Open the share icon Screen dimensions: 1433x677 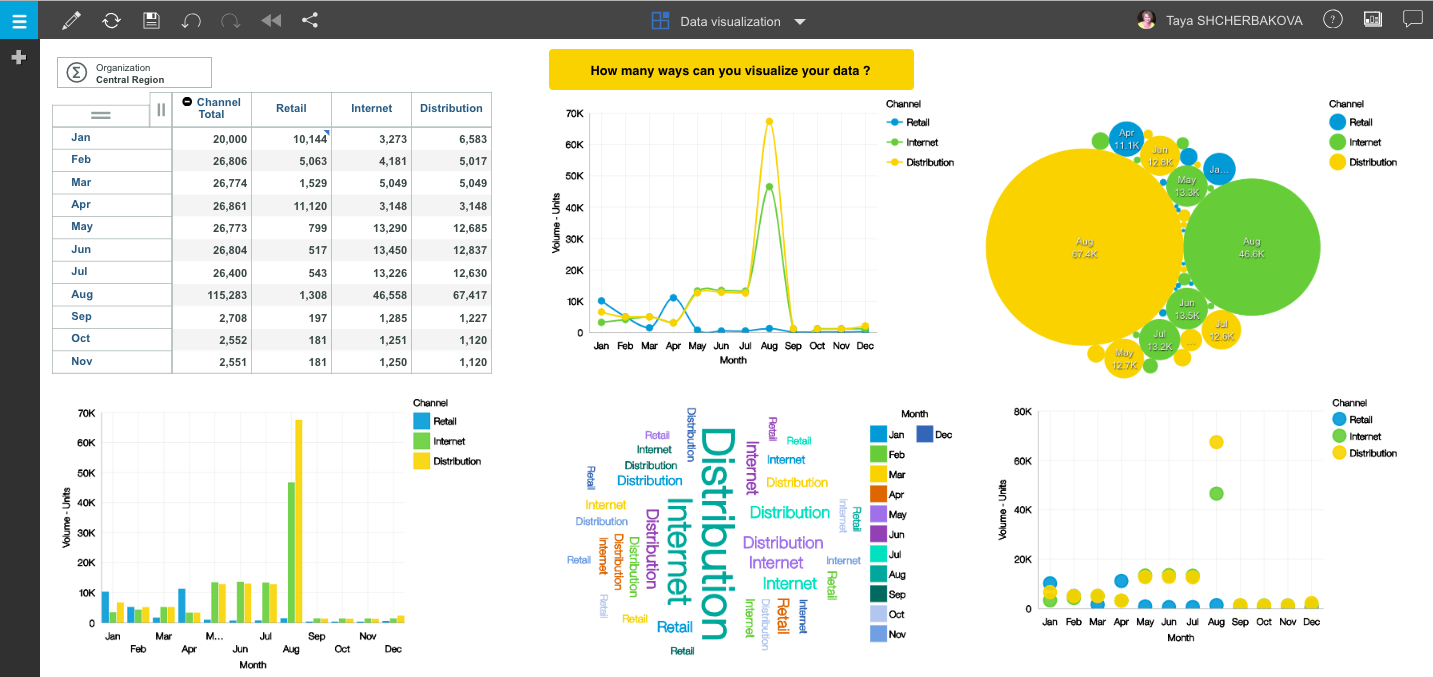click(x=310, y=20)
